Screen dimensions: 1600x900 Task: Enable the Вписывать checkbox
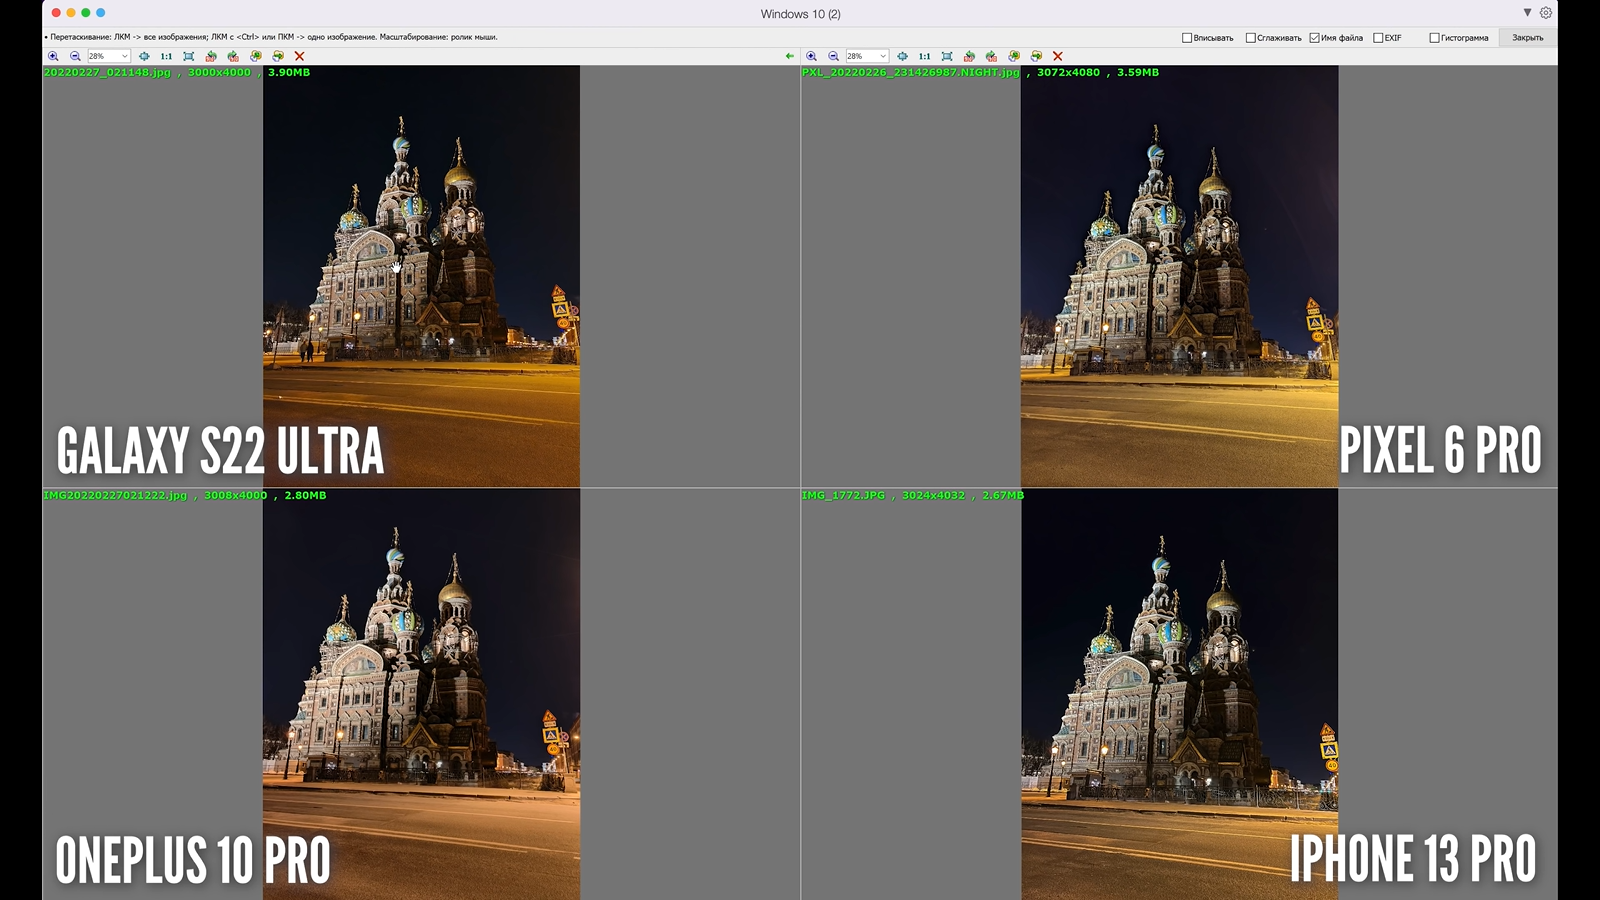[x=1187, y=38]
